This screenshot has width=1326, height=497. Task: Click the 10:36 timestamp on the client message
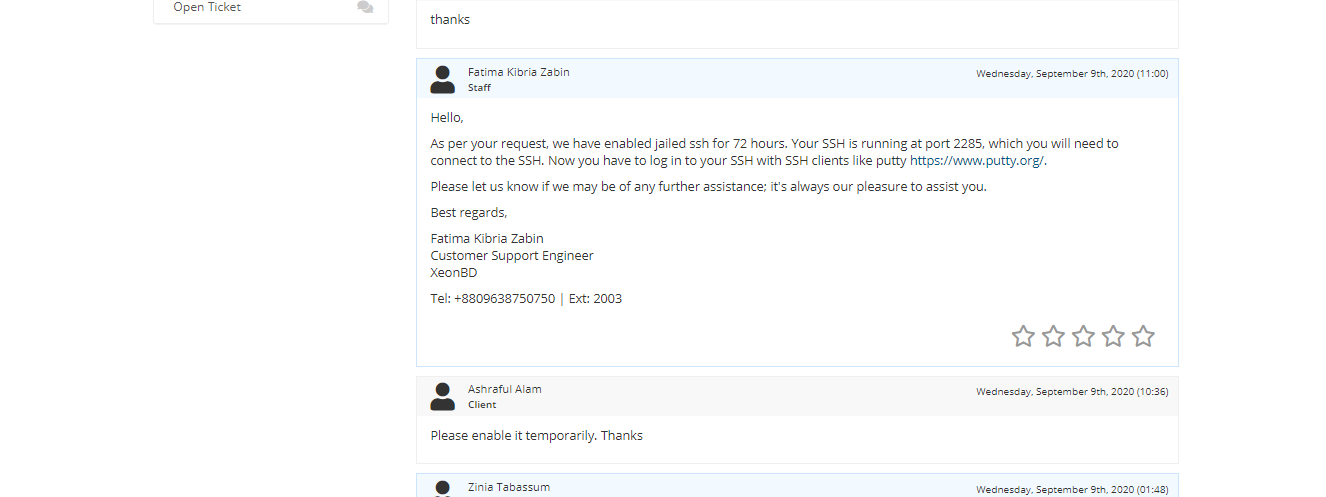click(1071, 391)
